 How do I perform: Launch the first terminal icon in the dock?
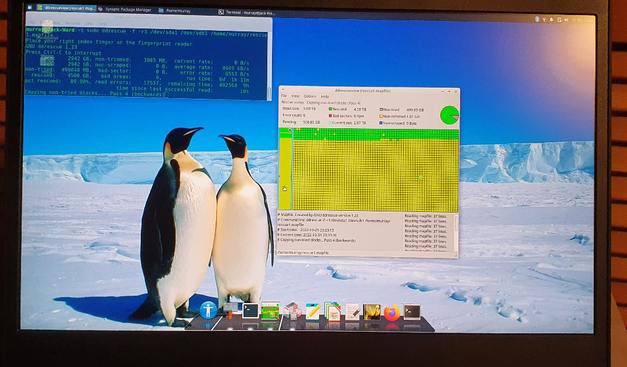[x=250, y=311]
